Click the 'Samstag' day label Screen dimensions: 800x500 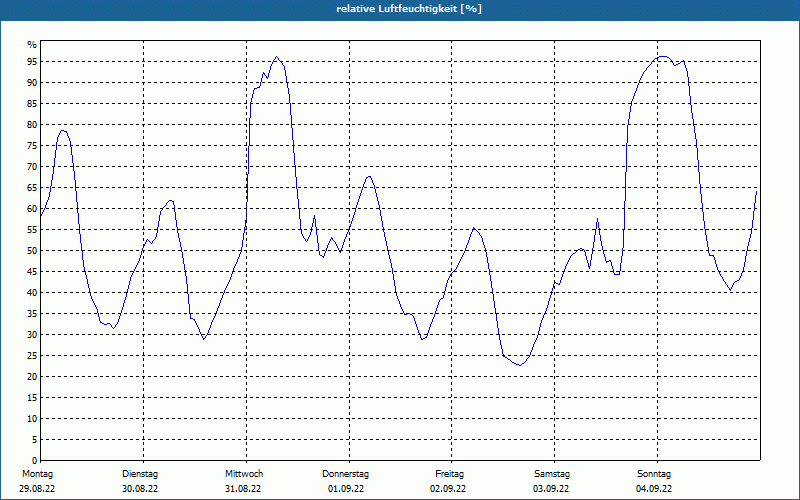[552, 474]
